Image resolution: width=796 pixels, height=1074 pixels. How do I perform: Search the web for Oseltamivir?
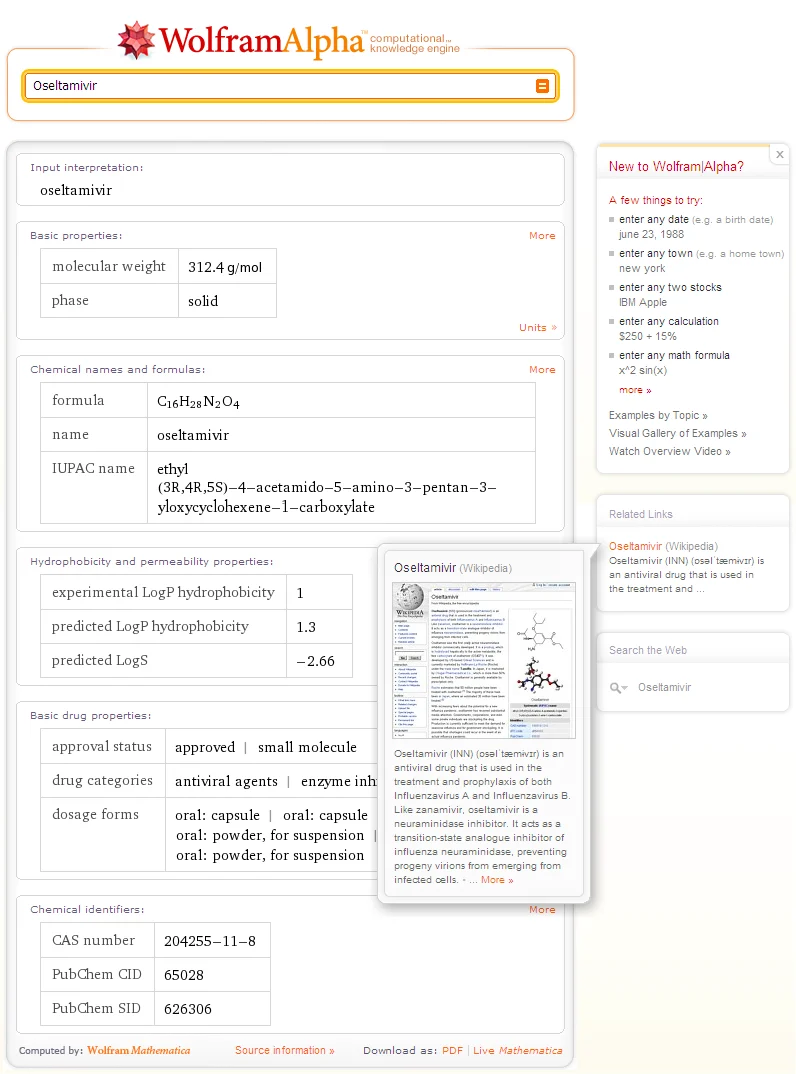point(664,687)
